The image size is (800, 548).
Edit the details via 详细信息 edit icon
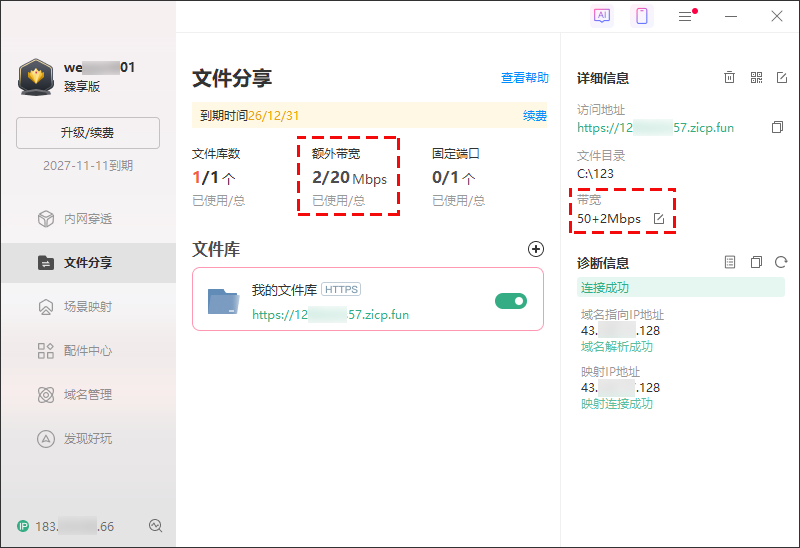782,78
